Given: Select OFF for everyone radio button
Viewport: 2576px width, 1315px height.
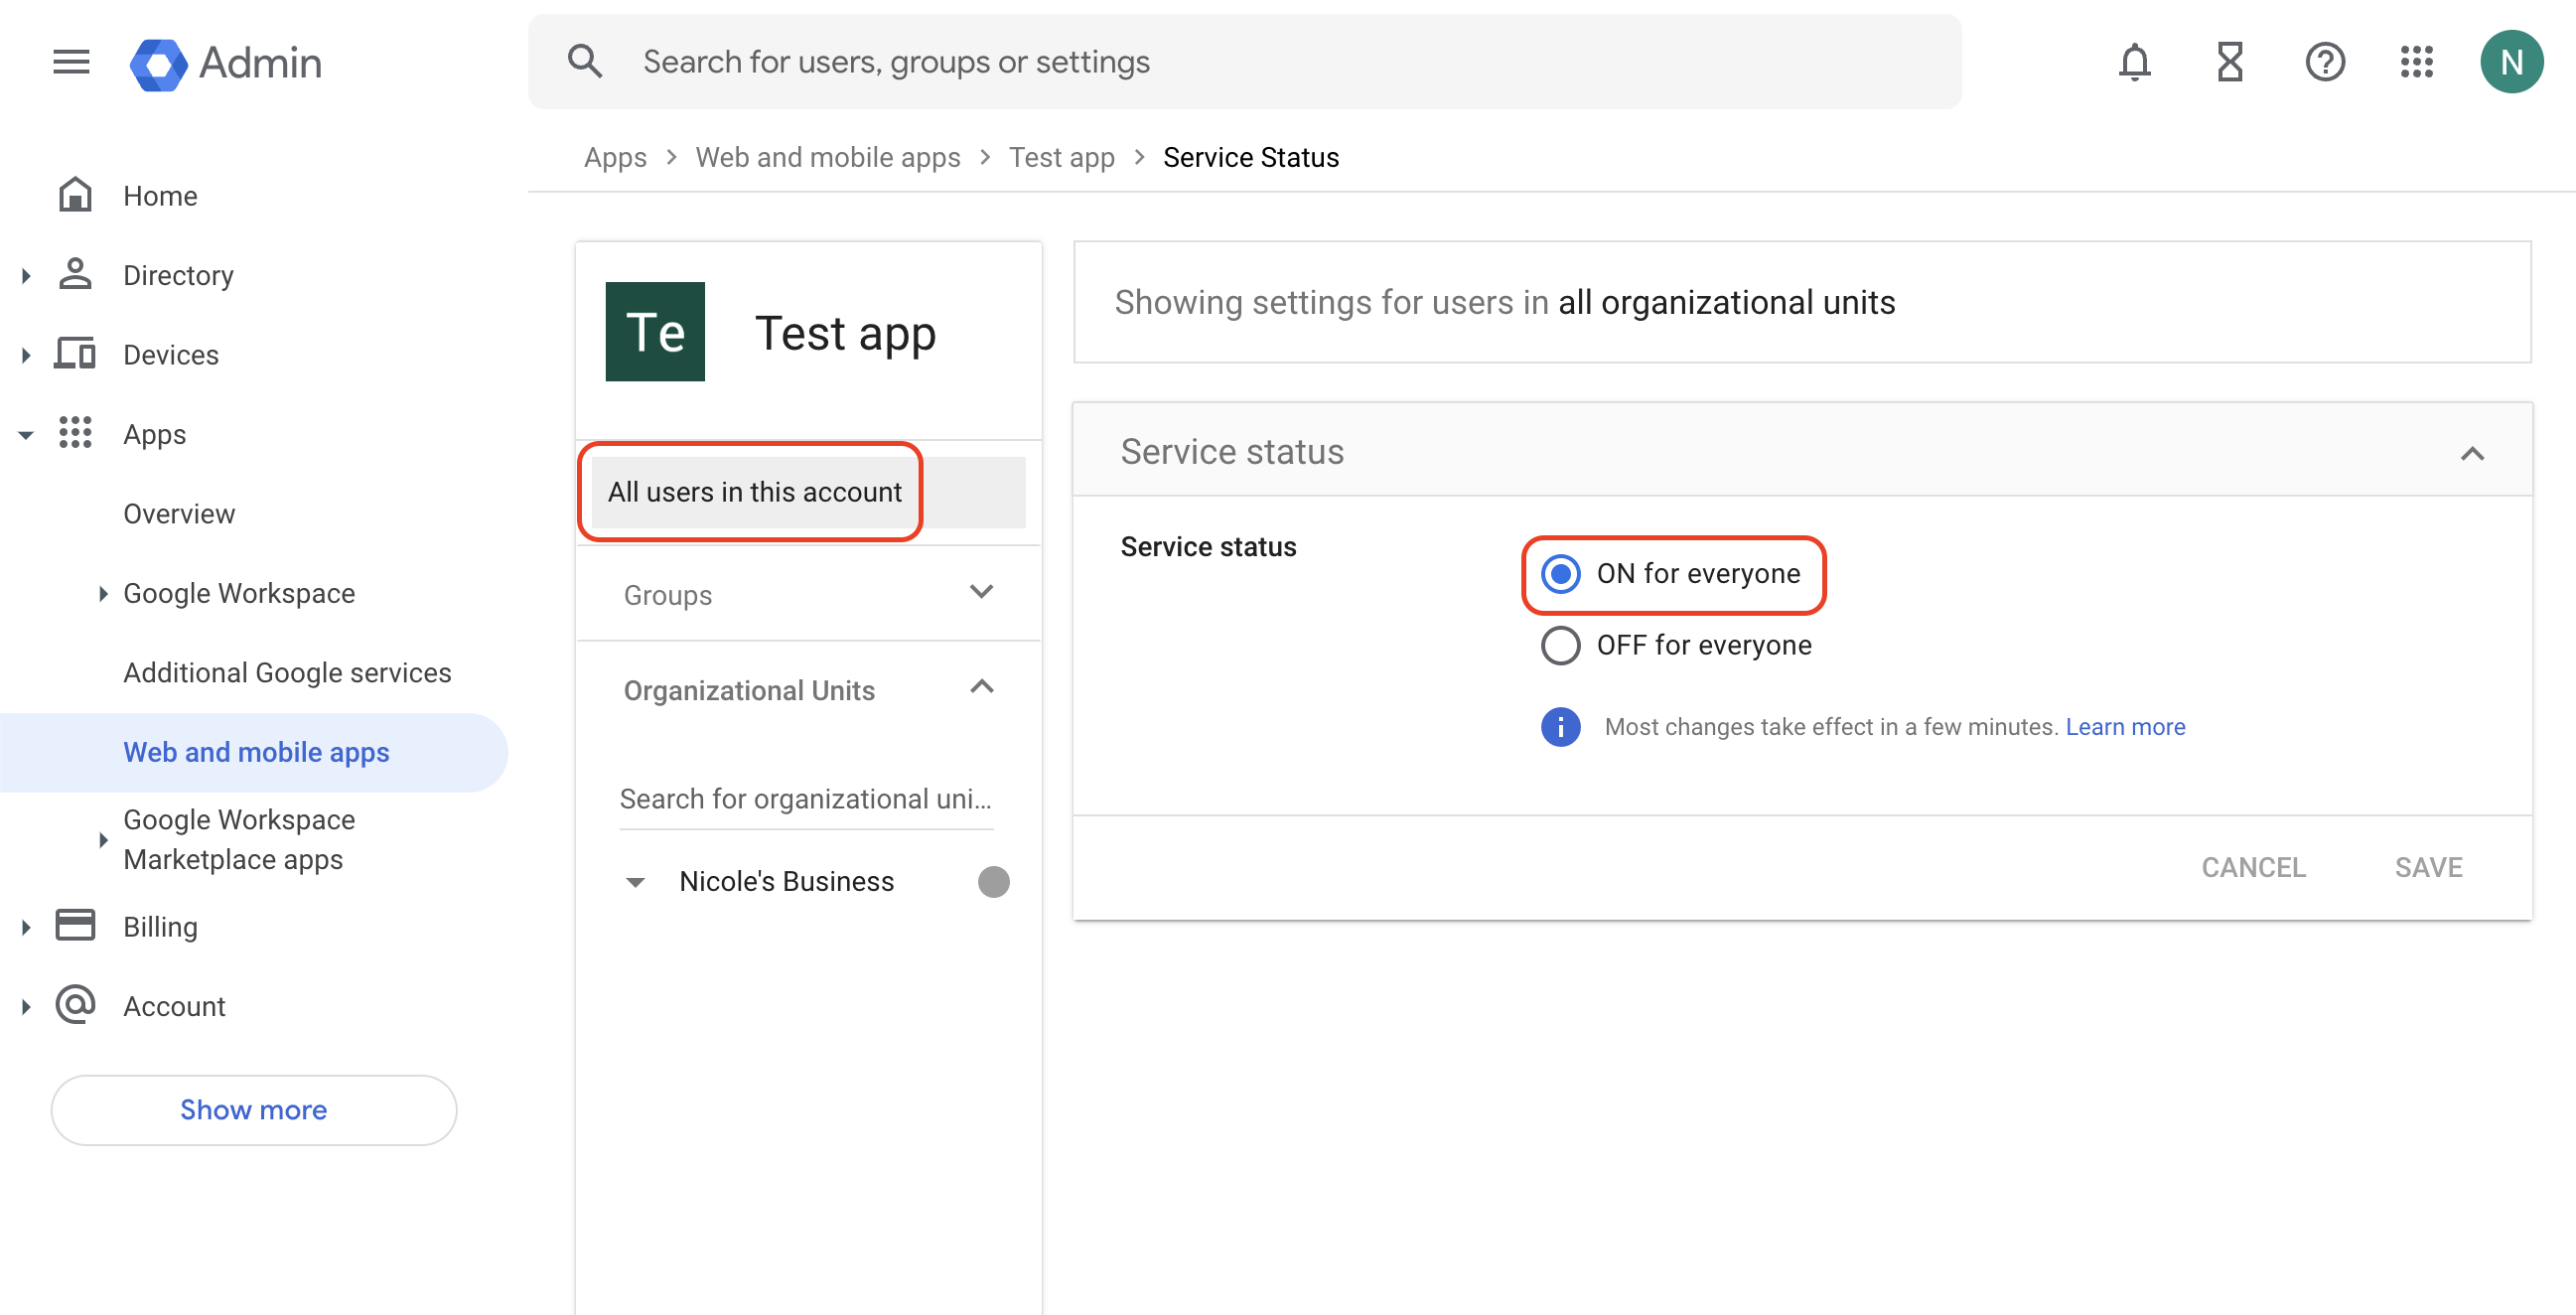Looking at the screenshot, I should 1555,644.
